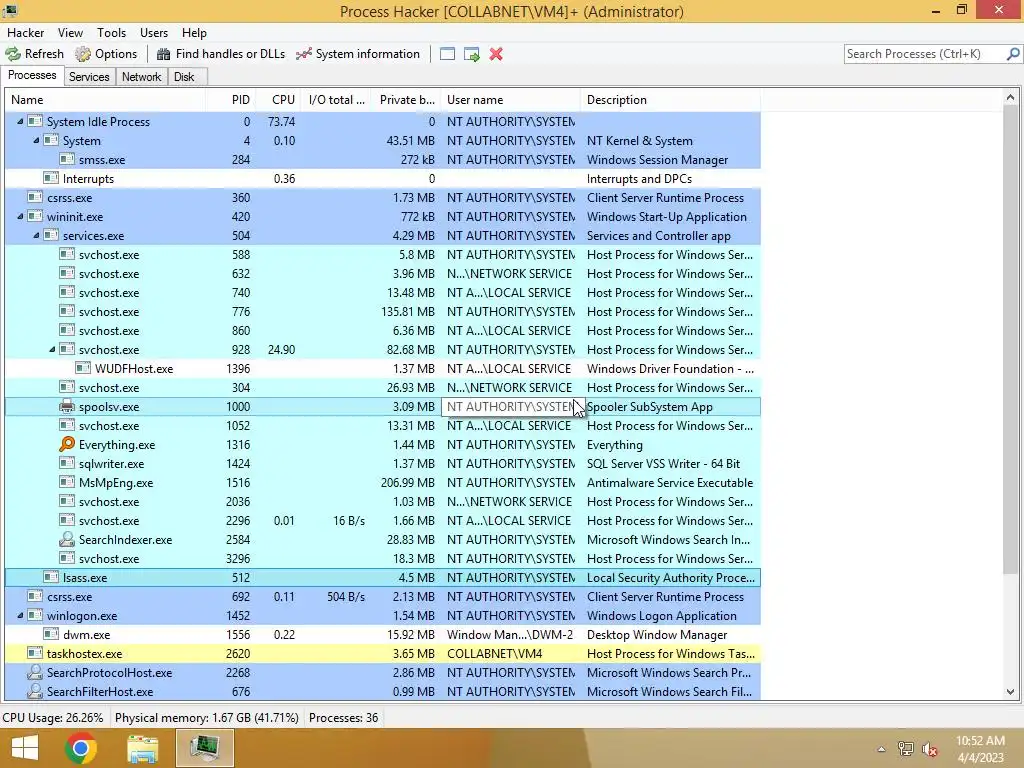1024x768 pixels.
Task: Click the taskhostex.exe process icon
Action: 35,653
